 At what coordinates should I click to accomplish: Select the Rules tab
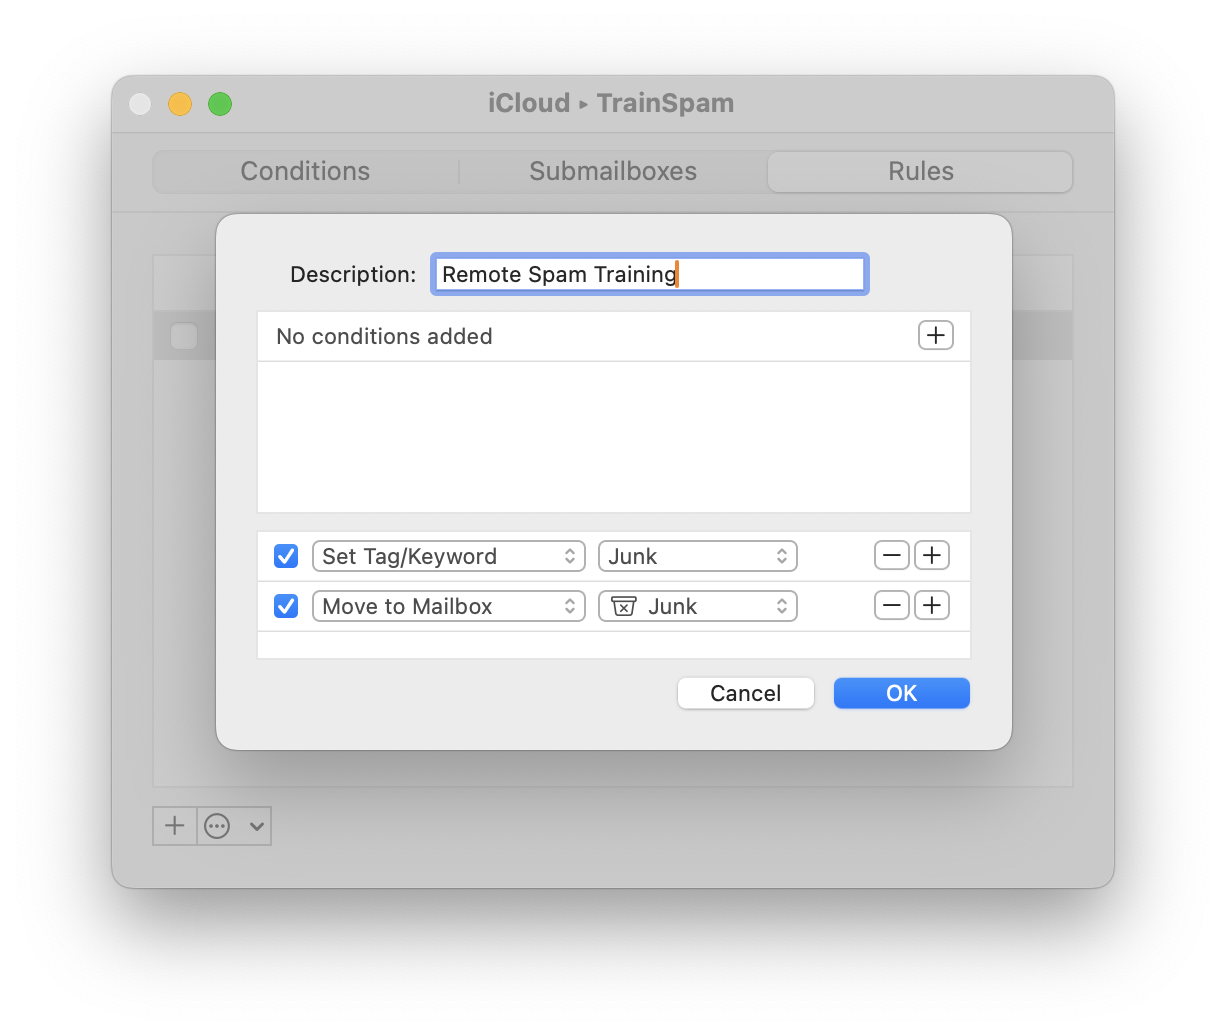(919, 171)
